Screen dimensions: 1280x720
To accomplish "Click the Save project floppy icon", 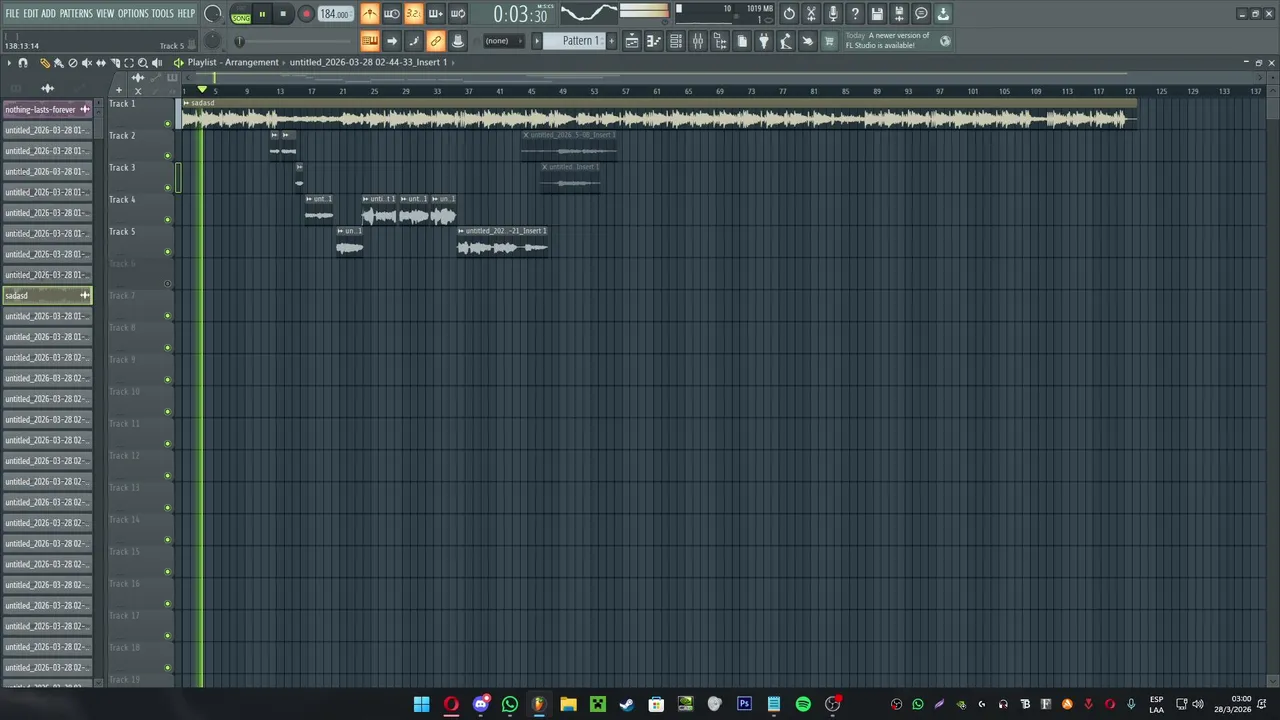I will click(x=877, y=14).
